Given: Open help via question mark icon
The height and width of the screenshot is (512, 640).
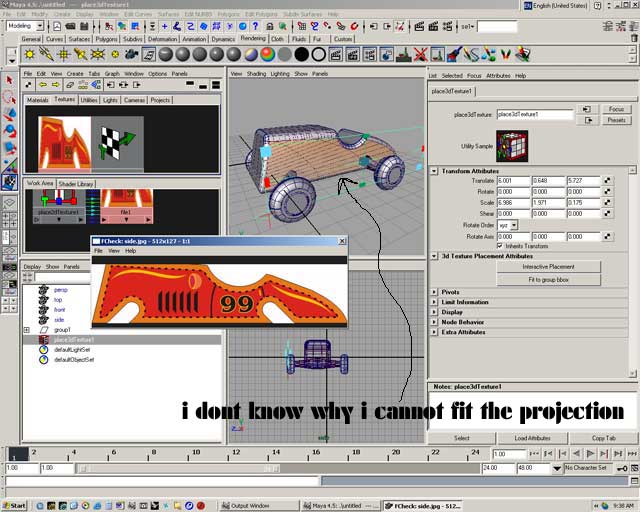Looking at the screenshot, I should 256,27.
